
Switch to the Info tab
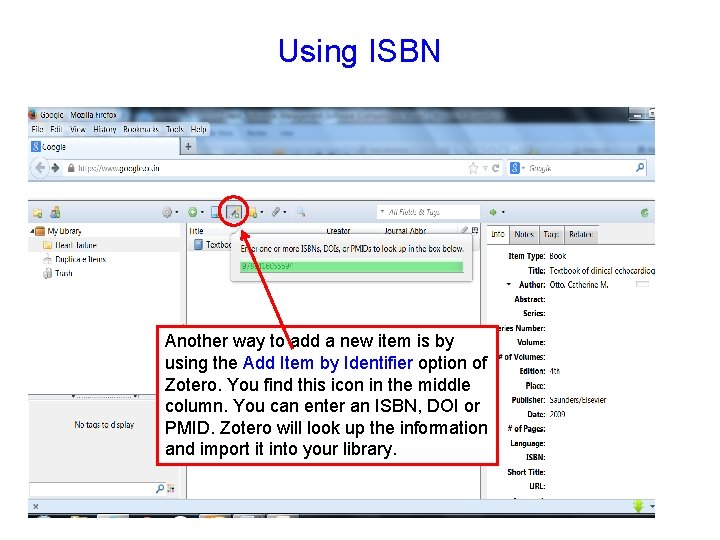pyautogui.click(x=498, y=234)
